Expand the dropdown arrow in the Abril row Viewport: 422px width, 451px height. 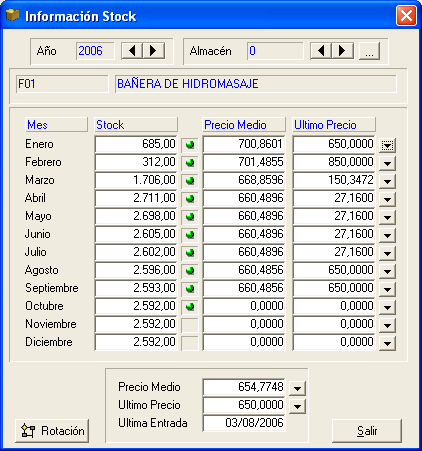387,199
